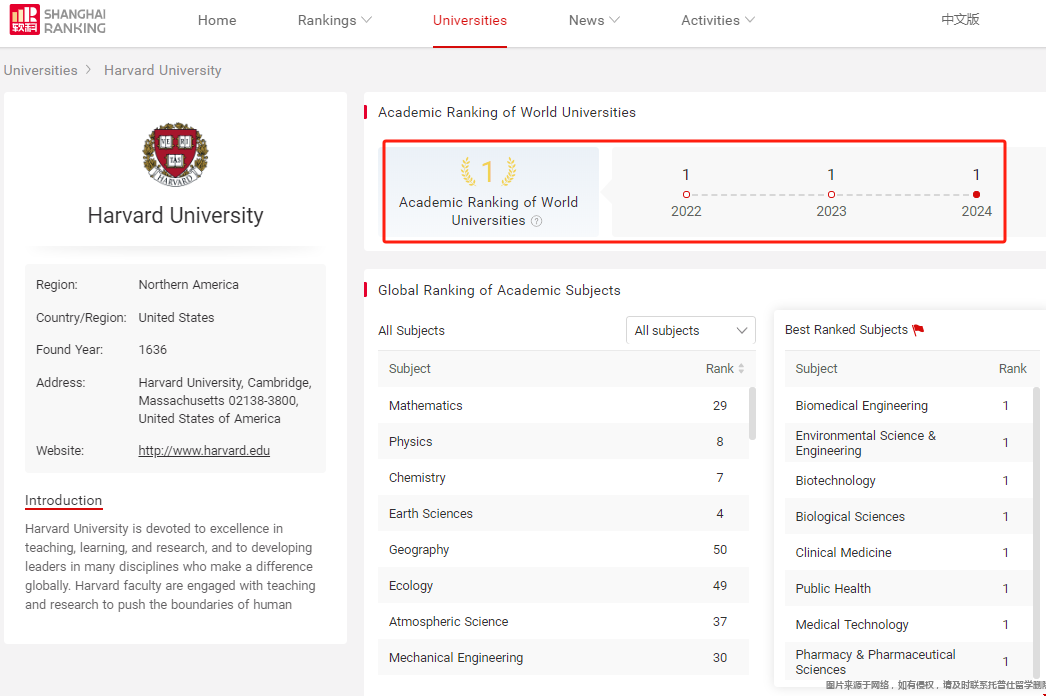1046x696 pixels.
Task: Click the red flag icon by Best Ranked Subjects
Action: 919,330
